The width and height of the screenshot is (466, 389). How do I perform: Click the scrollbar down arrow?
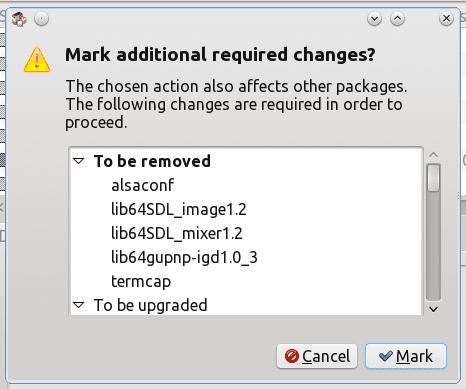pos(433,309)
